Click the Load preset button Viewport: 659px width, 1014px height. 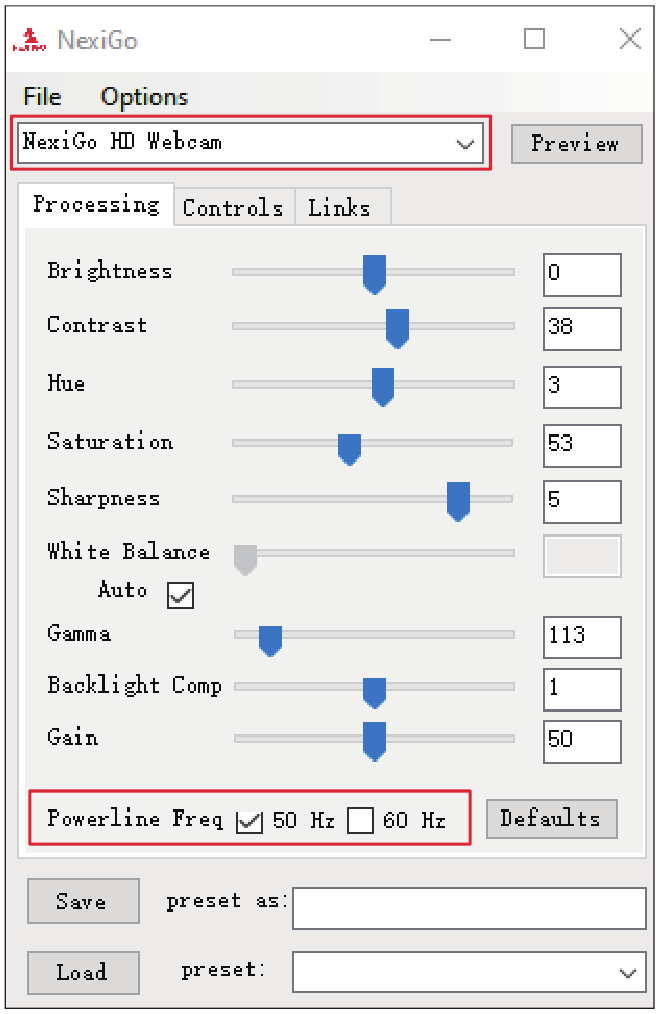pyautogui.click(x=83, y=972)
